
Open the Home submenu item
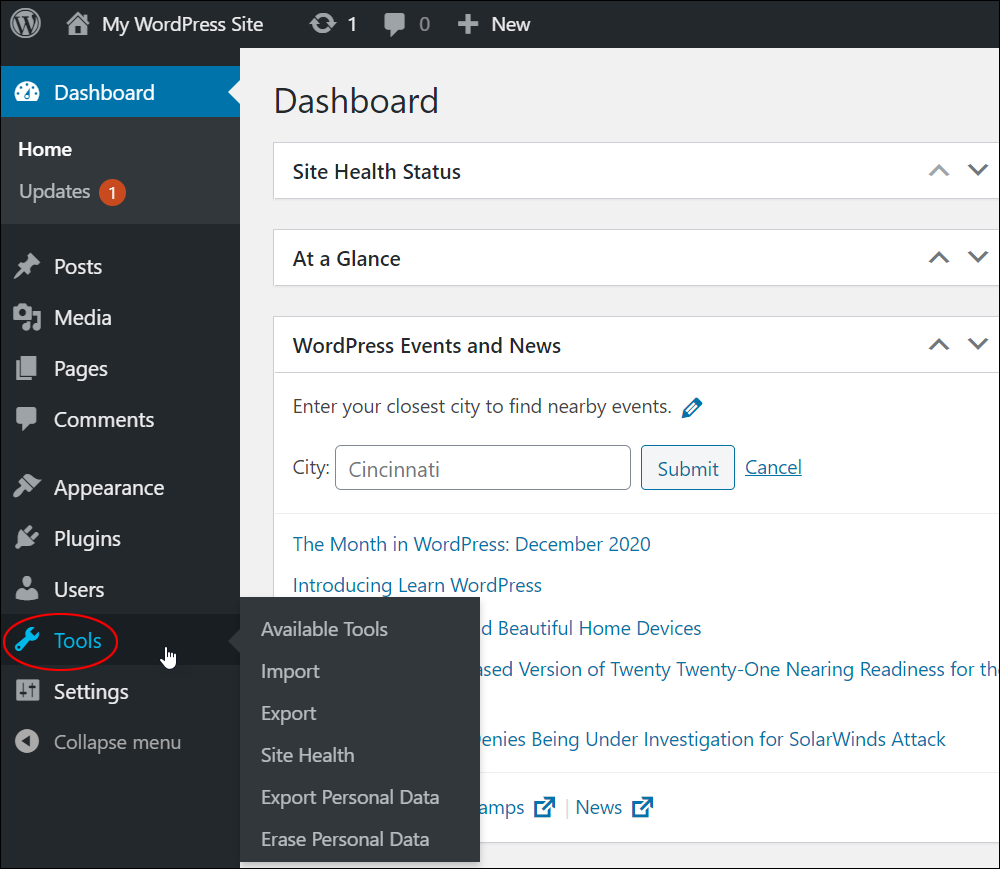pyautogui.click(x=45, y=149)
